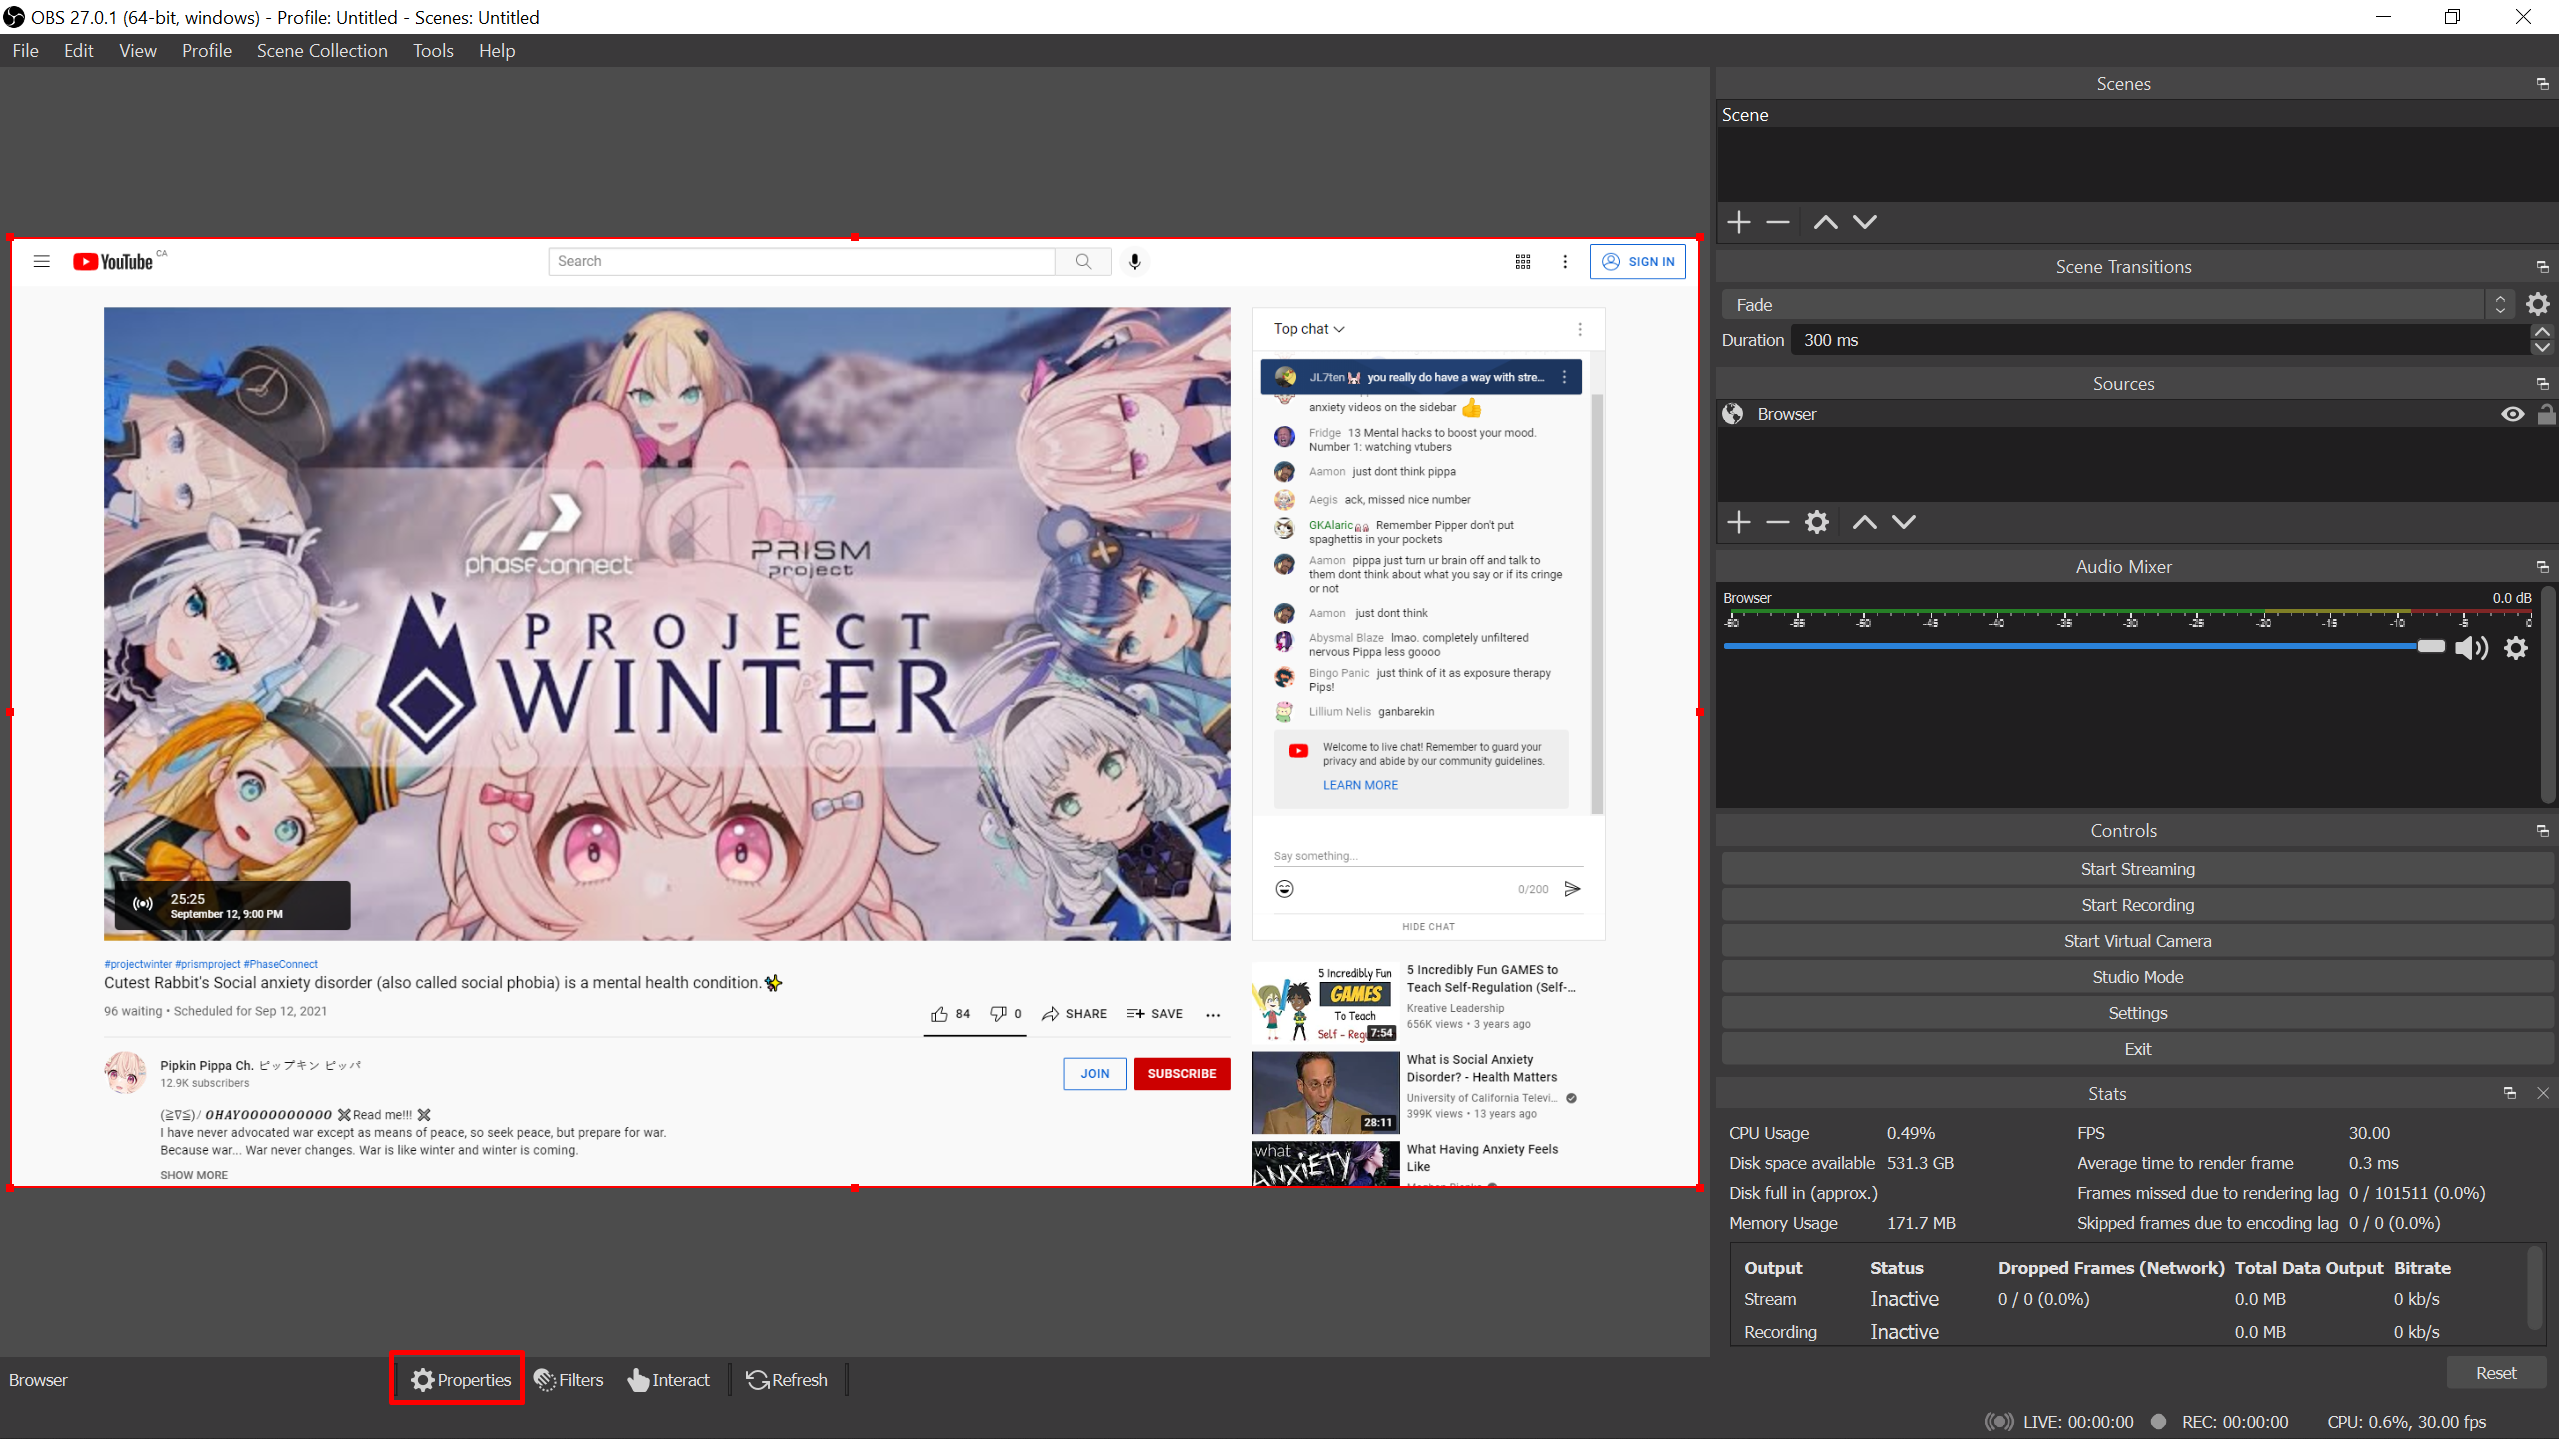Expand description with SHOW MORE
Screen dimensions: 2559x1439
pos(194,1175)
